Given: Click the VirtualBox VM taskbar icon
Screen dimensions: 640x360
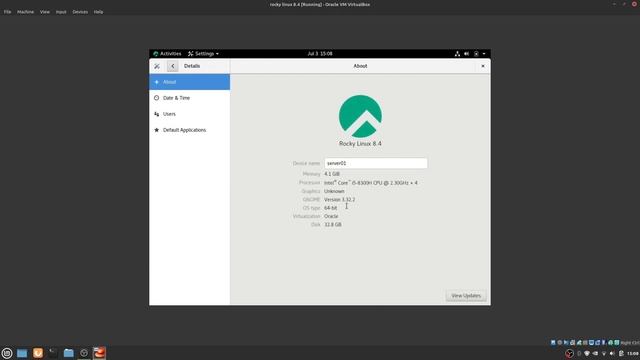Looking at the screenshot, I should pos(99,353).
